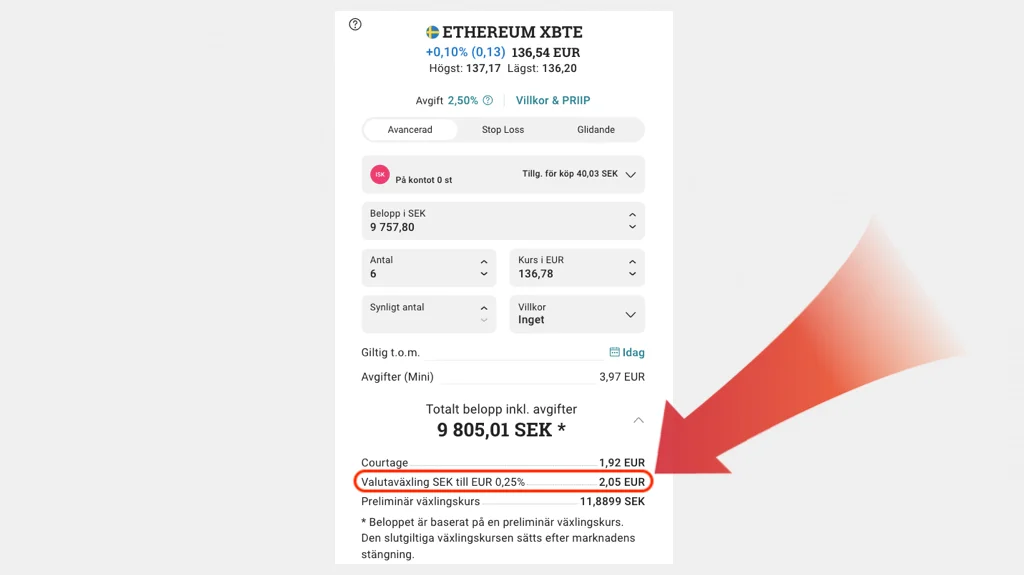Increase the Kurs i EUR price
The width and height of the screenshot is (1024, 575).
(632, 261)
